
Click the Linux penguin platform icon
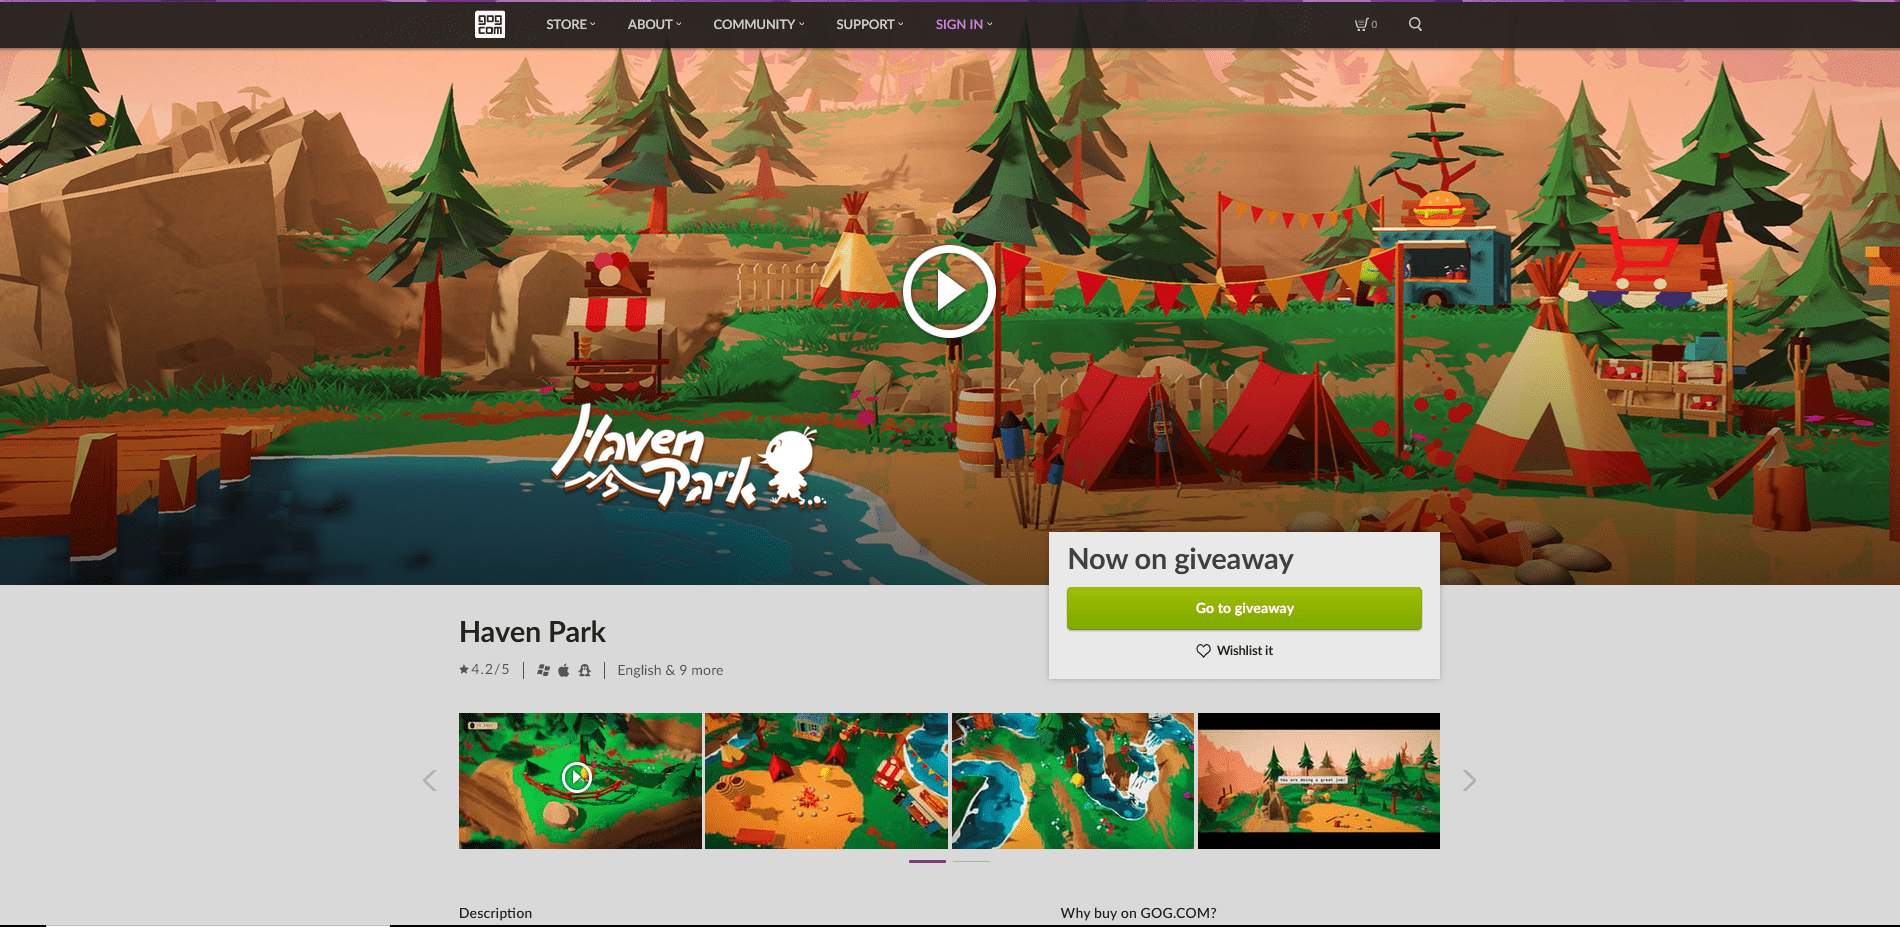tap(584, 670)
